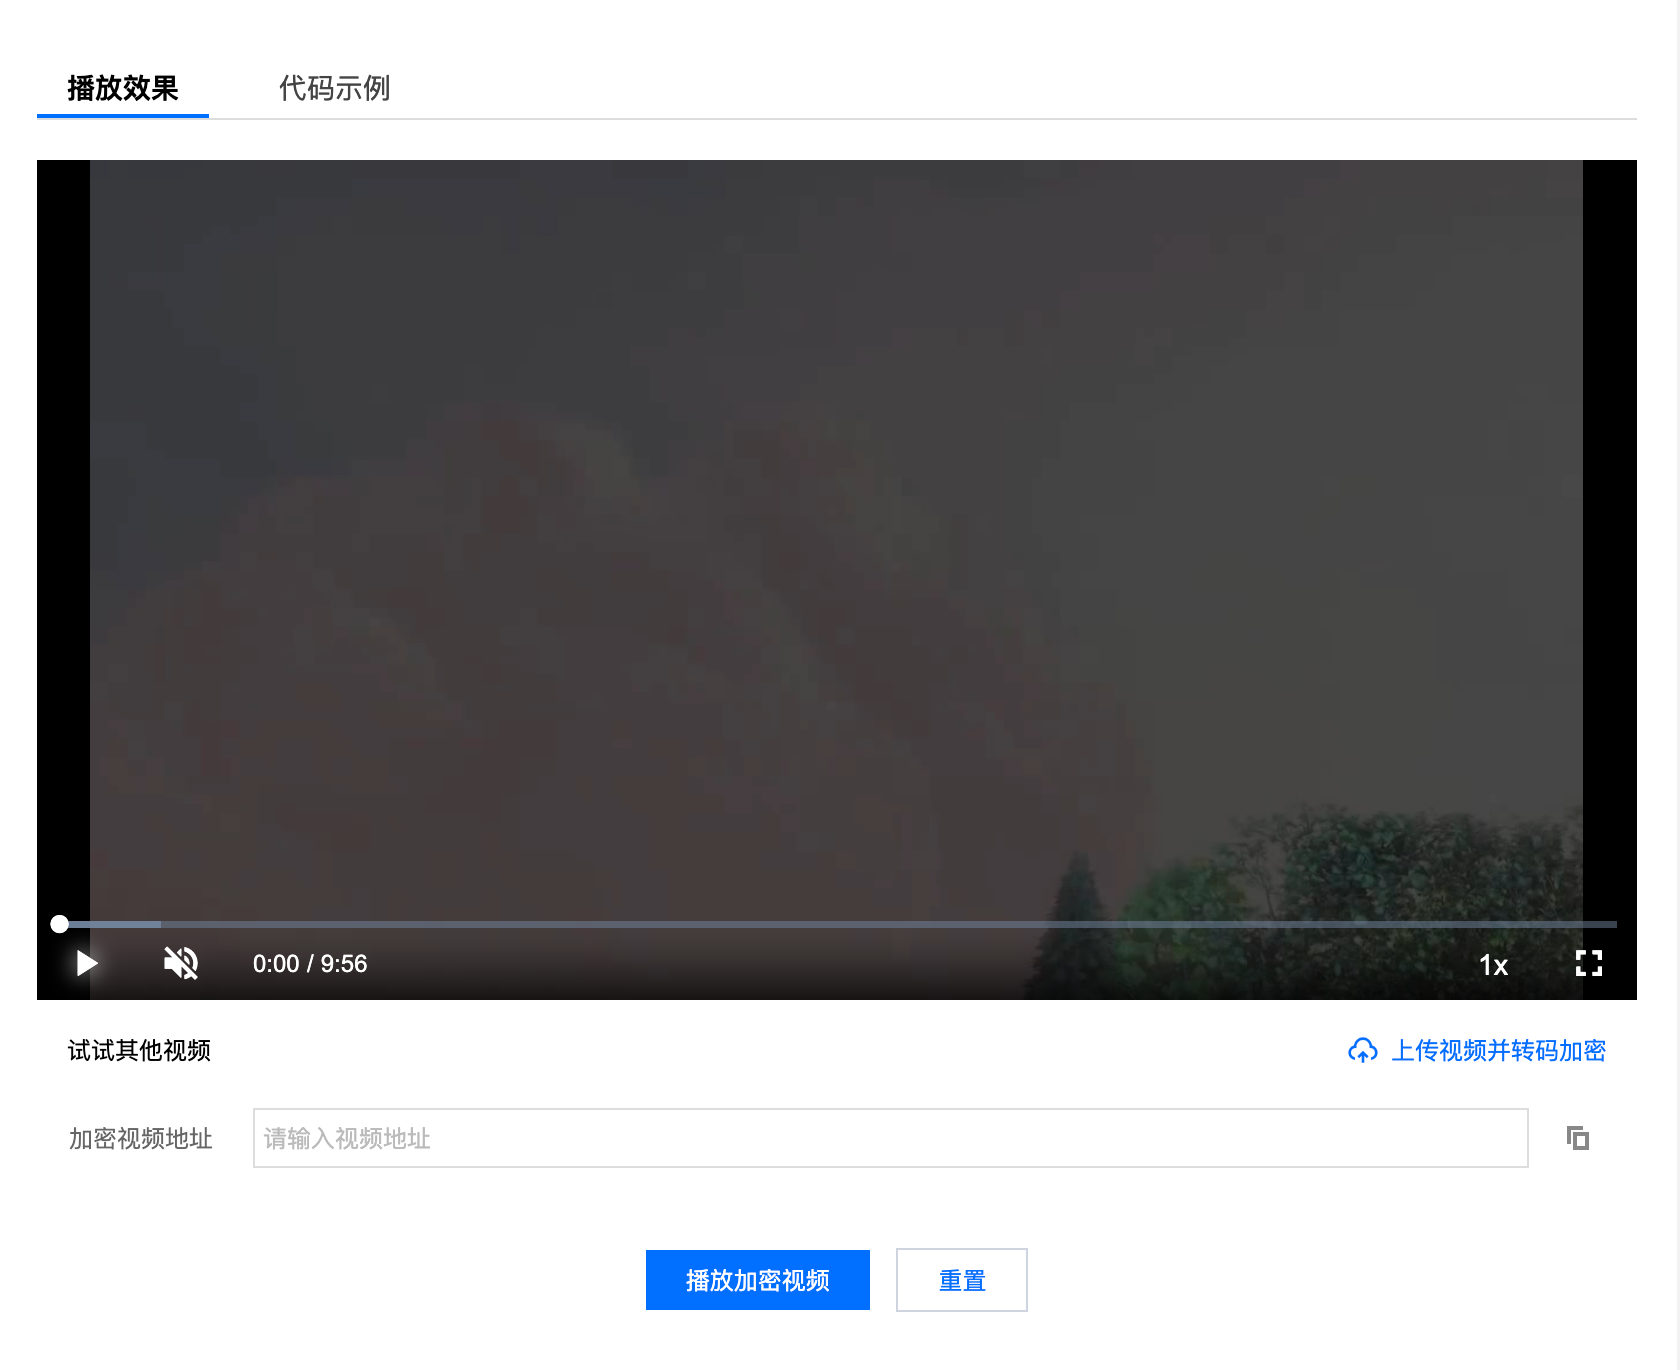1680x1370 pixels.
Task: Focus the 加密视频地址 input field
Action: [890, 1138]
